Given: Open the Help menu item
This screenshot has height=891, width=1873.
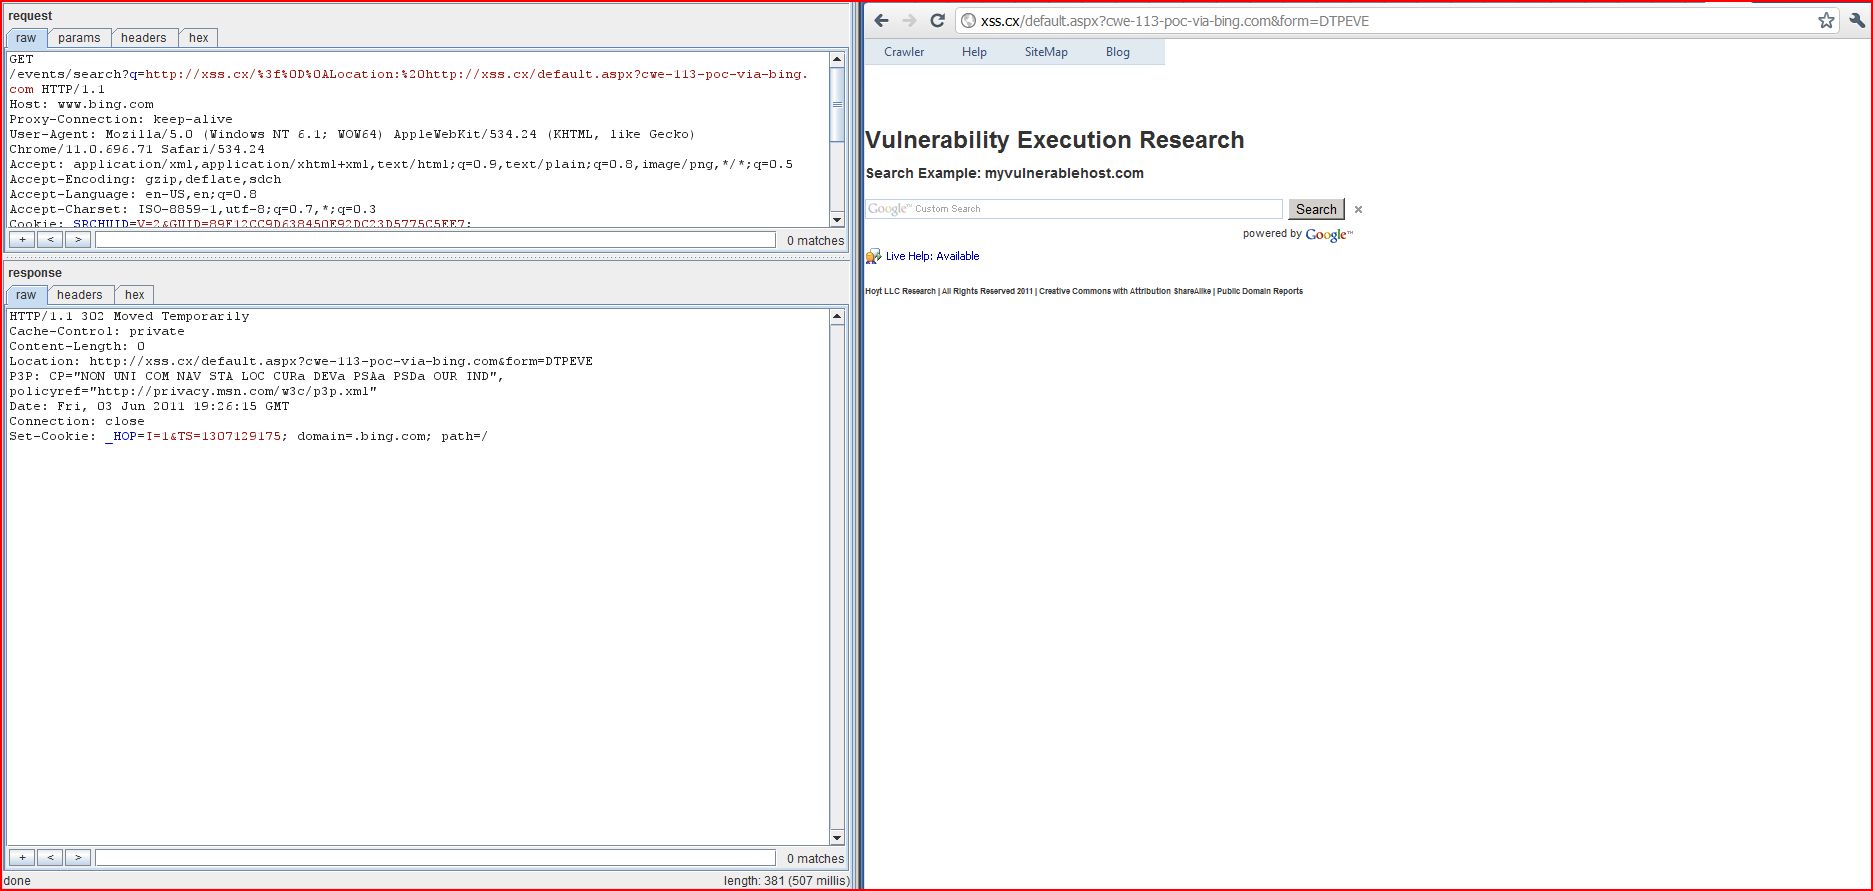Looking at the screenshot, I should pyautogui.click(x=974, y=52).
